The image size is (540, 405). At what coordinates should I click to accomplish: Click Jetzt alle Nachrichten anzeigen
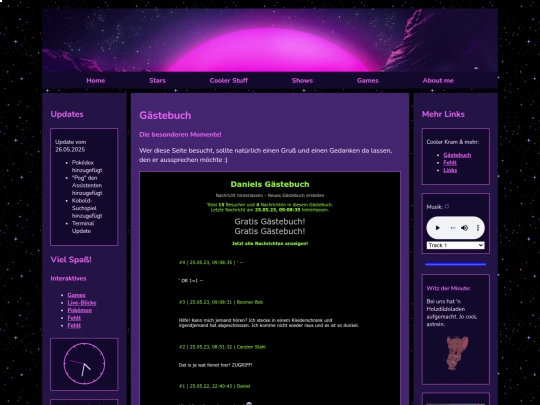(270, 243)
